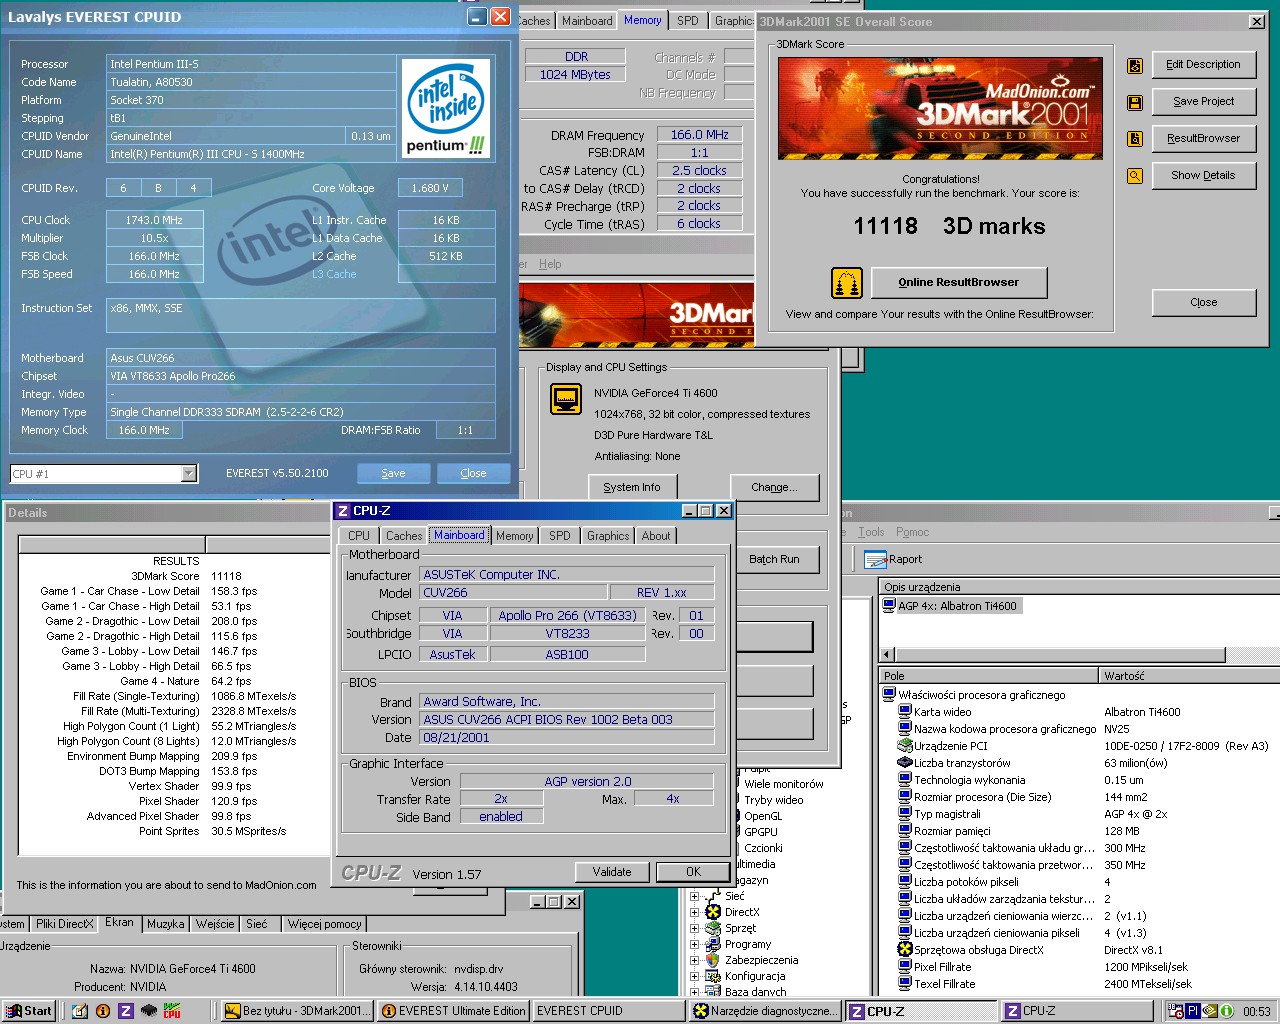Click the Change... button in 3DMark settings
Viewport: 1280px width, 1024px height.
pos(774,488)
